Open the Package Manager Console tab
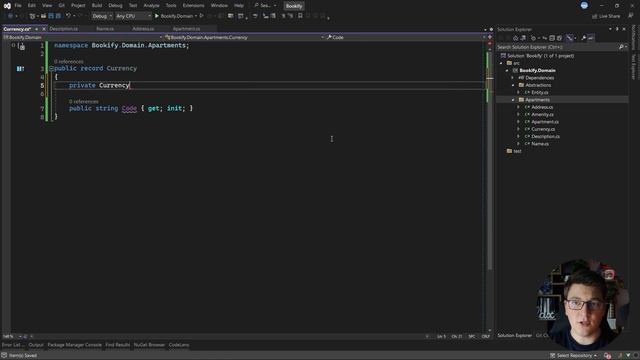Image resolution: width=640 pixels, height=360 pixels. (74, 345)
